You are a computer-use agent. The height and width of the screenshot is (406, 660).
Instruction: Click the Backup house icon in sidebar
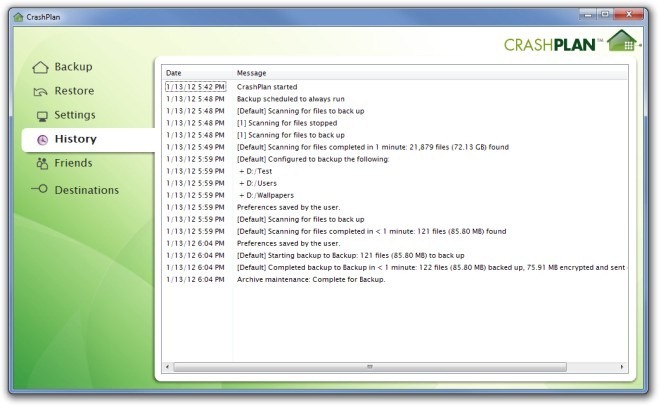pyautogui.click(x=40, y=67)
